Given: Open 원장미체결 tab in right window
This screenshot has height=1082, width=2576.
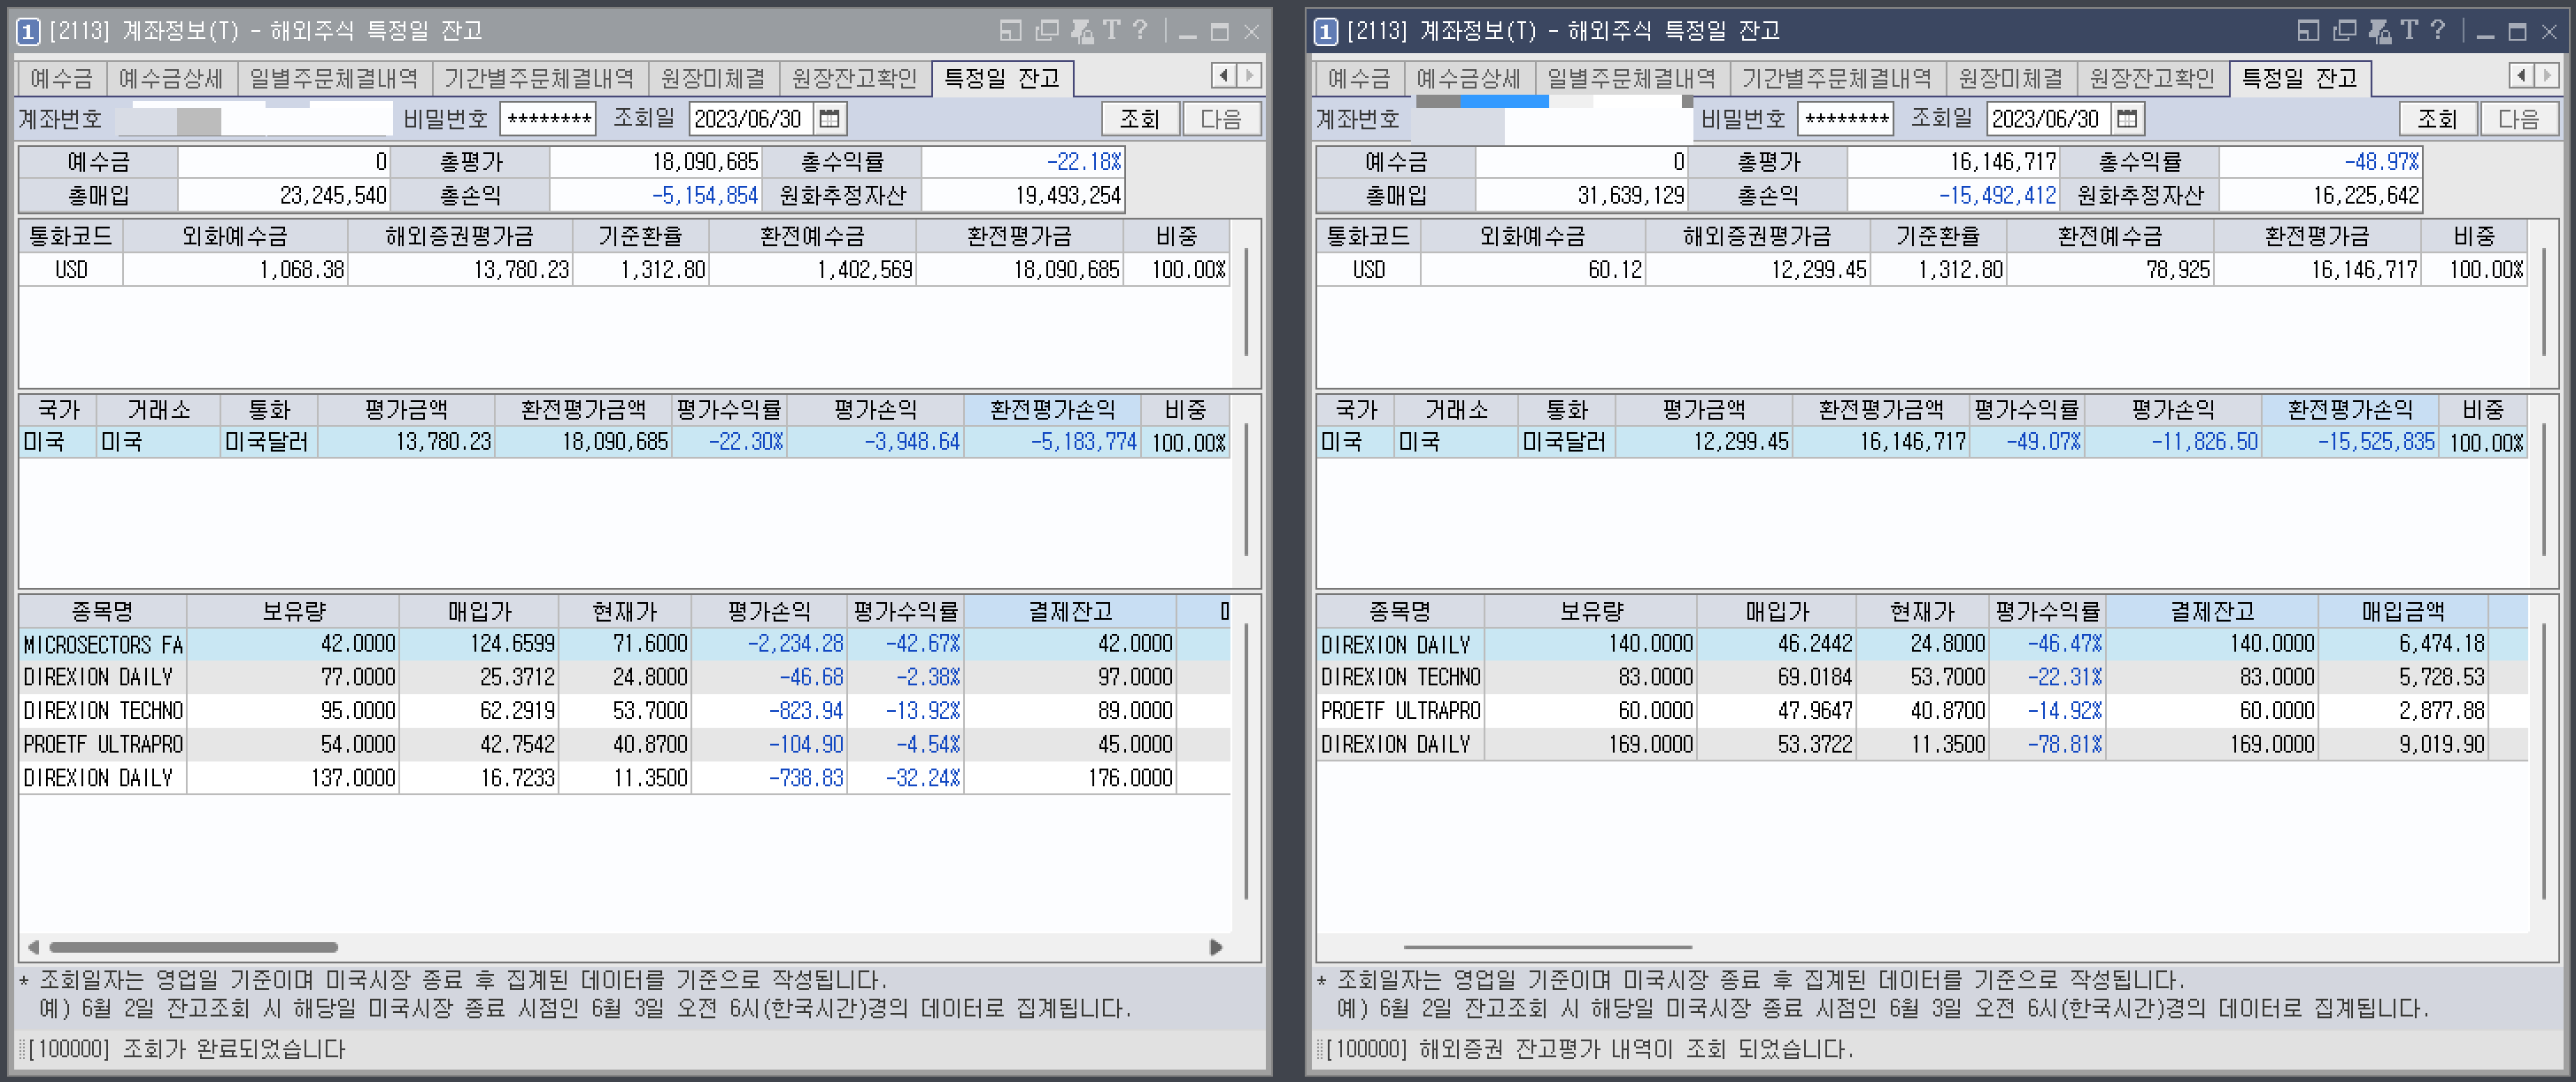Looking at the screenshot, I should 2010,78.
